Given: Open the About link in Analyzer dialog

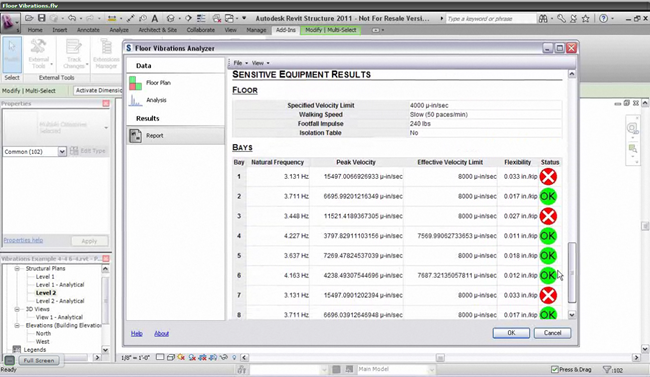Looking at the screenshot, I should (161, 333).
